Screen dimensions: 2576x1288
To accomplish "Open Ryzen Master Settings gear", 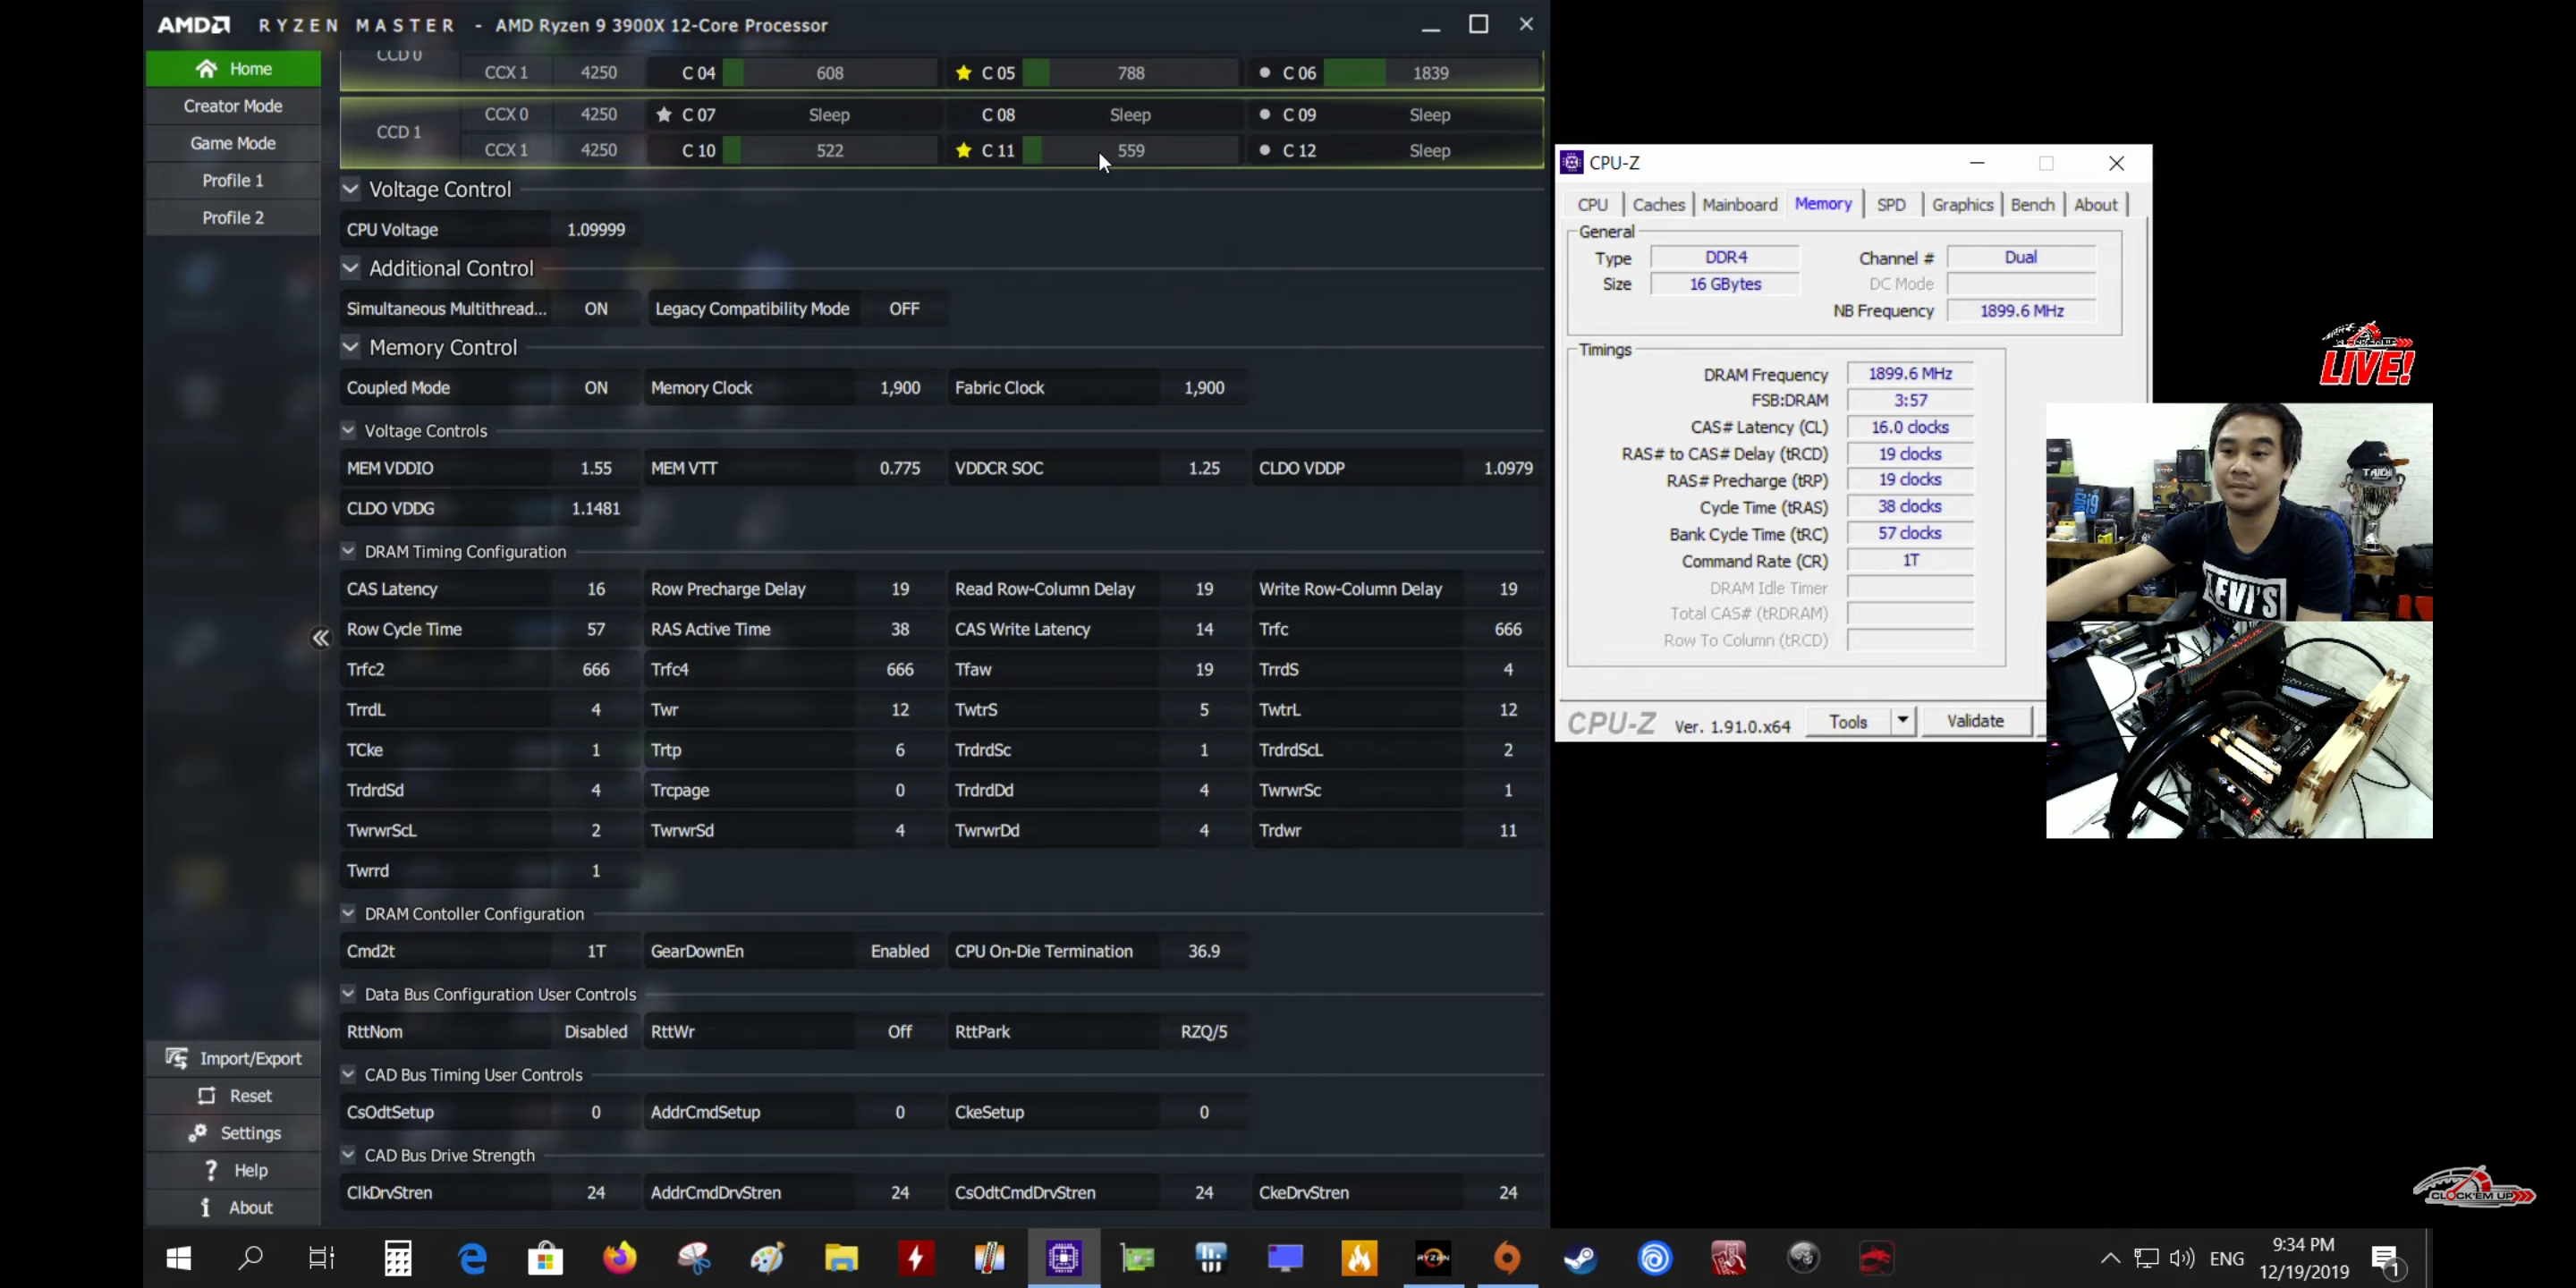I will pyautogui.click(x=197, y=1133).
